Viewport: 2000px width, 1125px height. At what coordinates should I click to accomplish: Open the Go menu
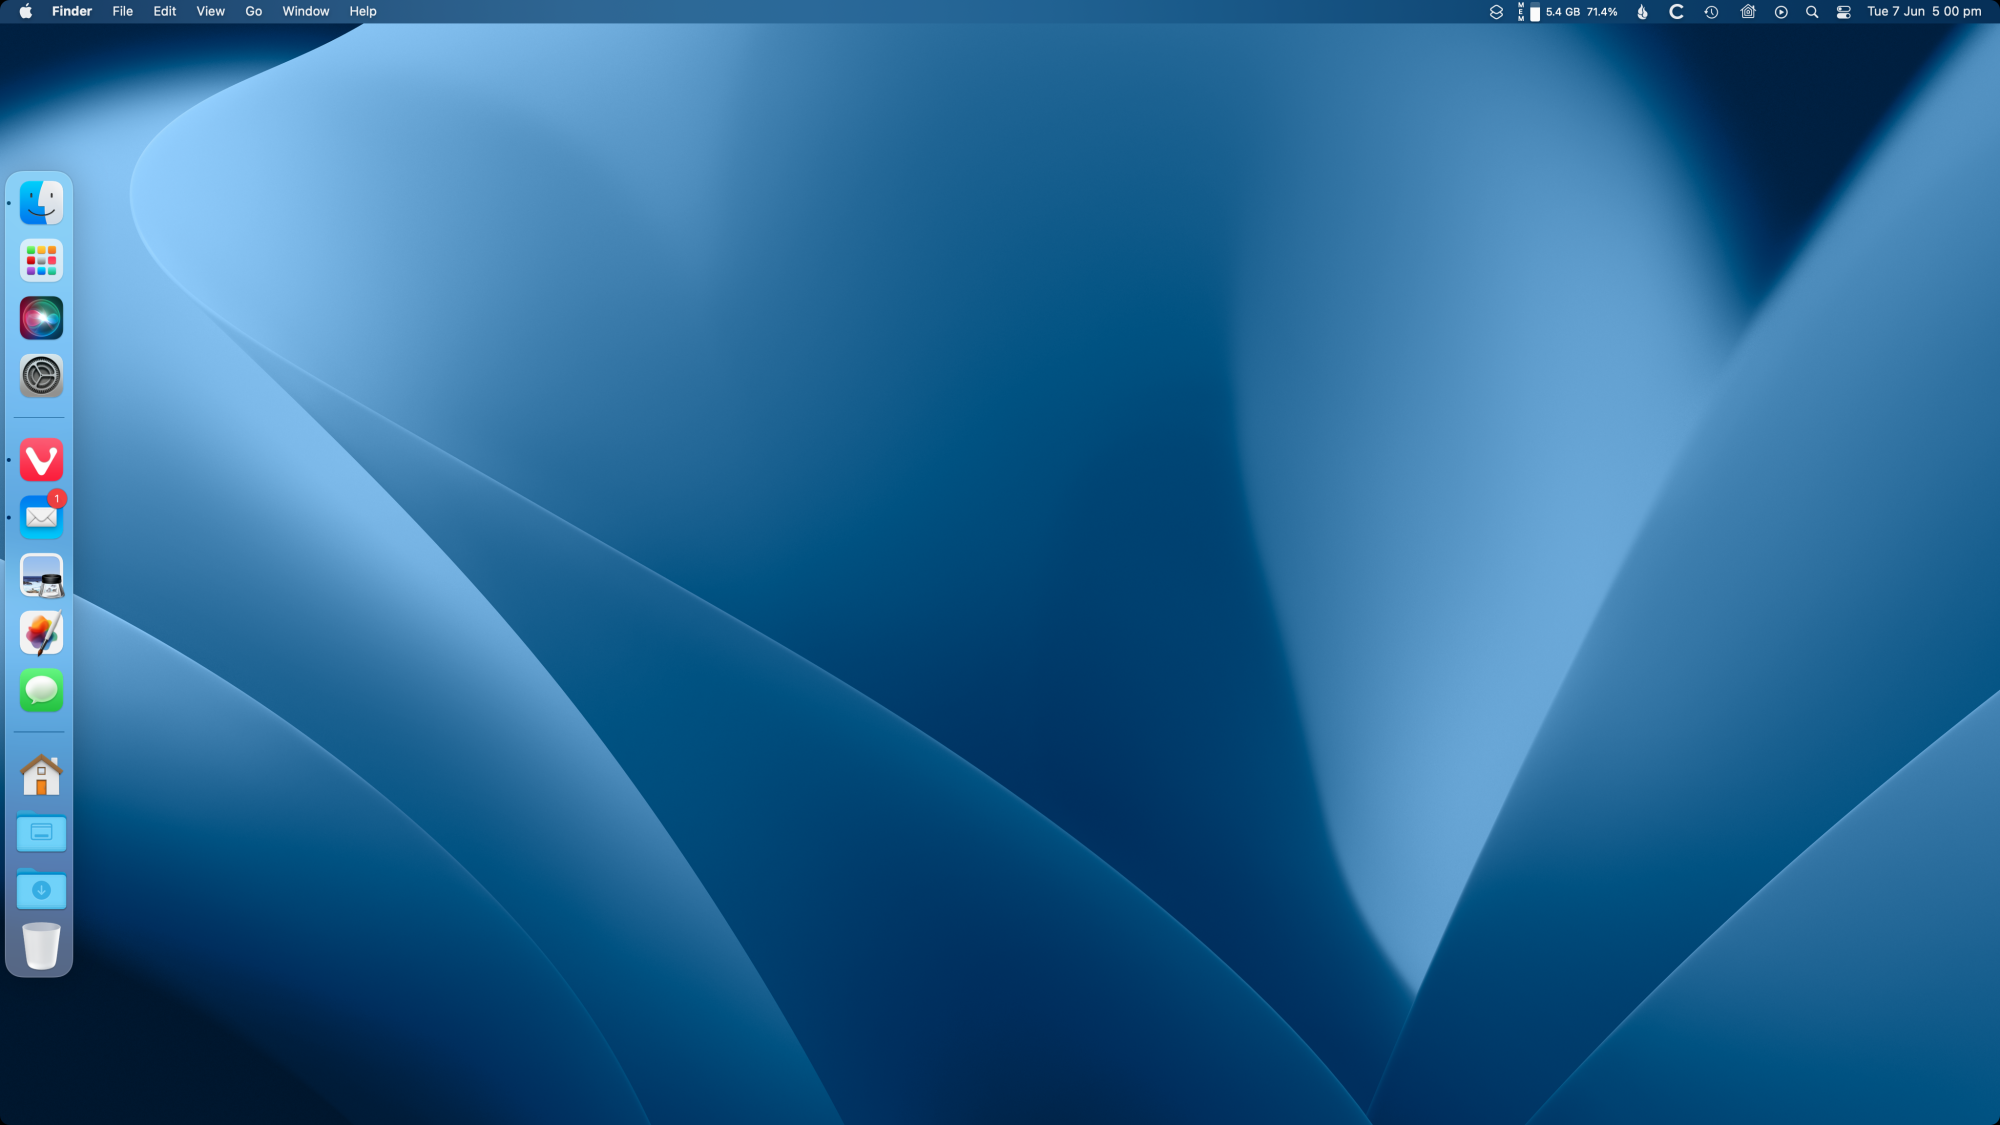[253, 12]
